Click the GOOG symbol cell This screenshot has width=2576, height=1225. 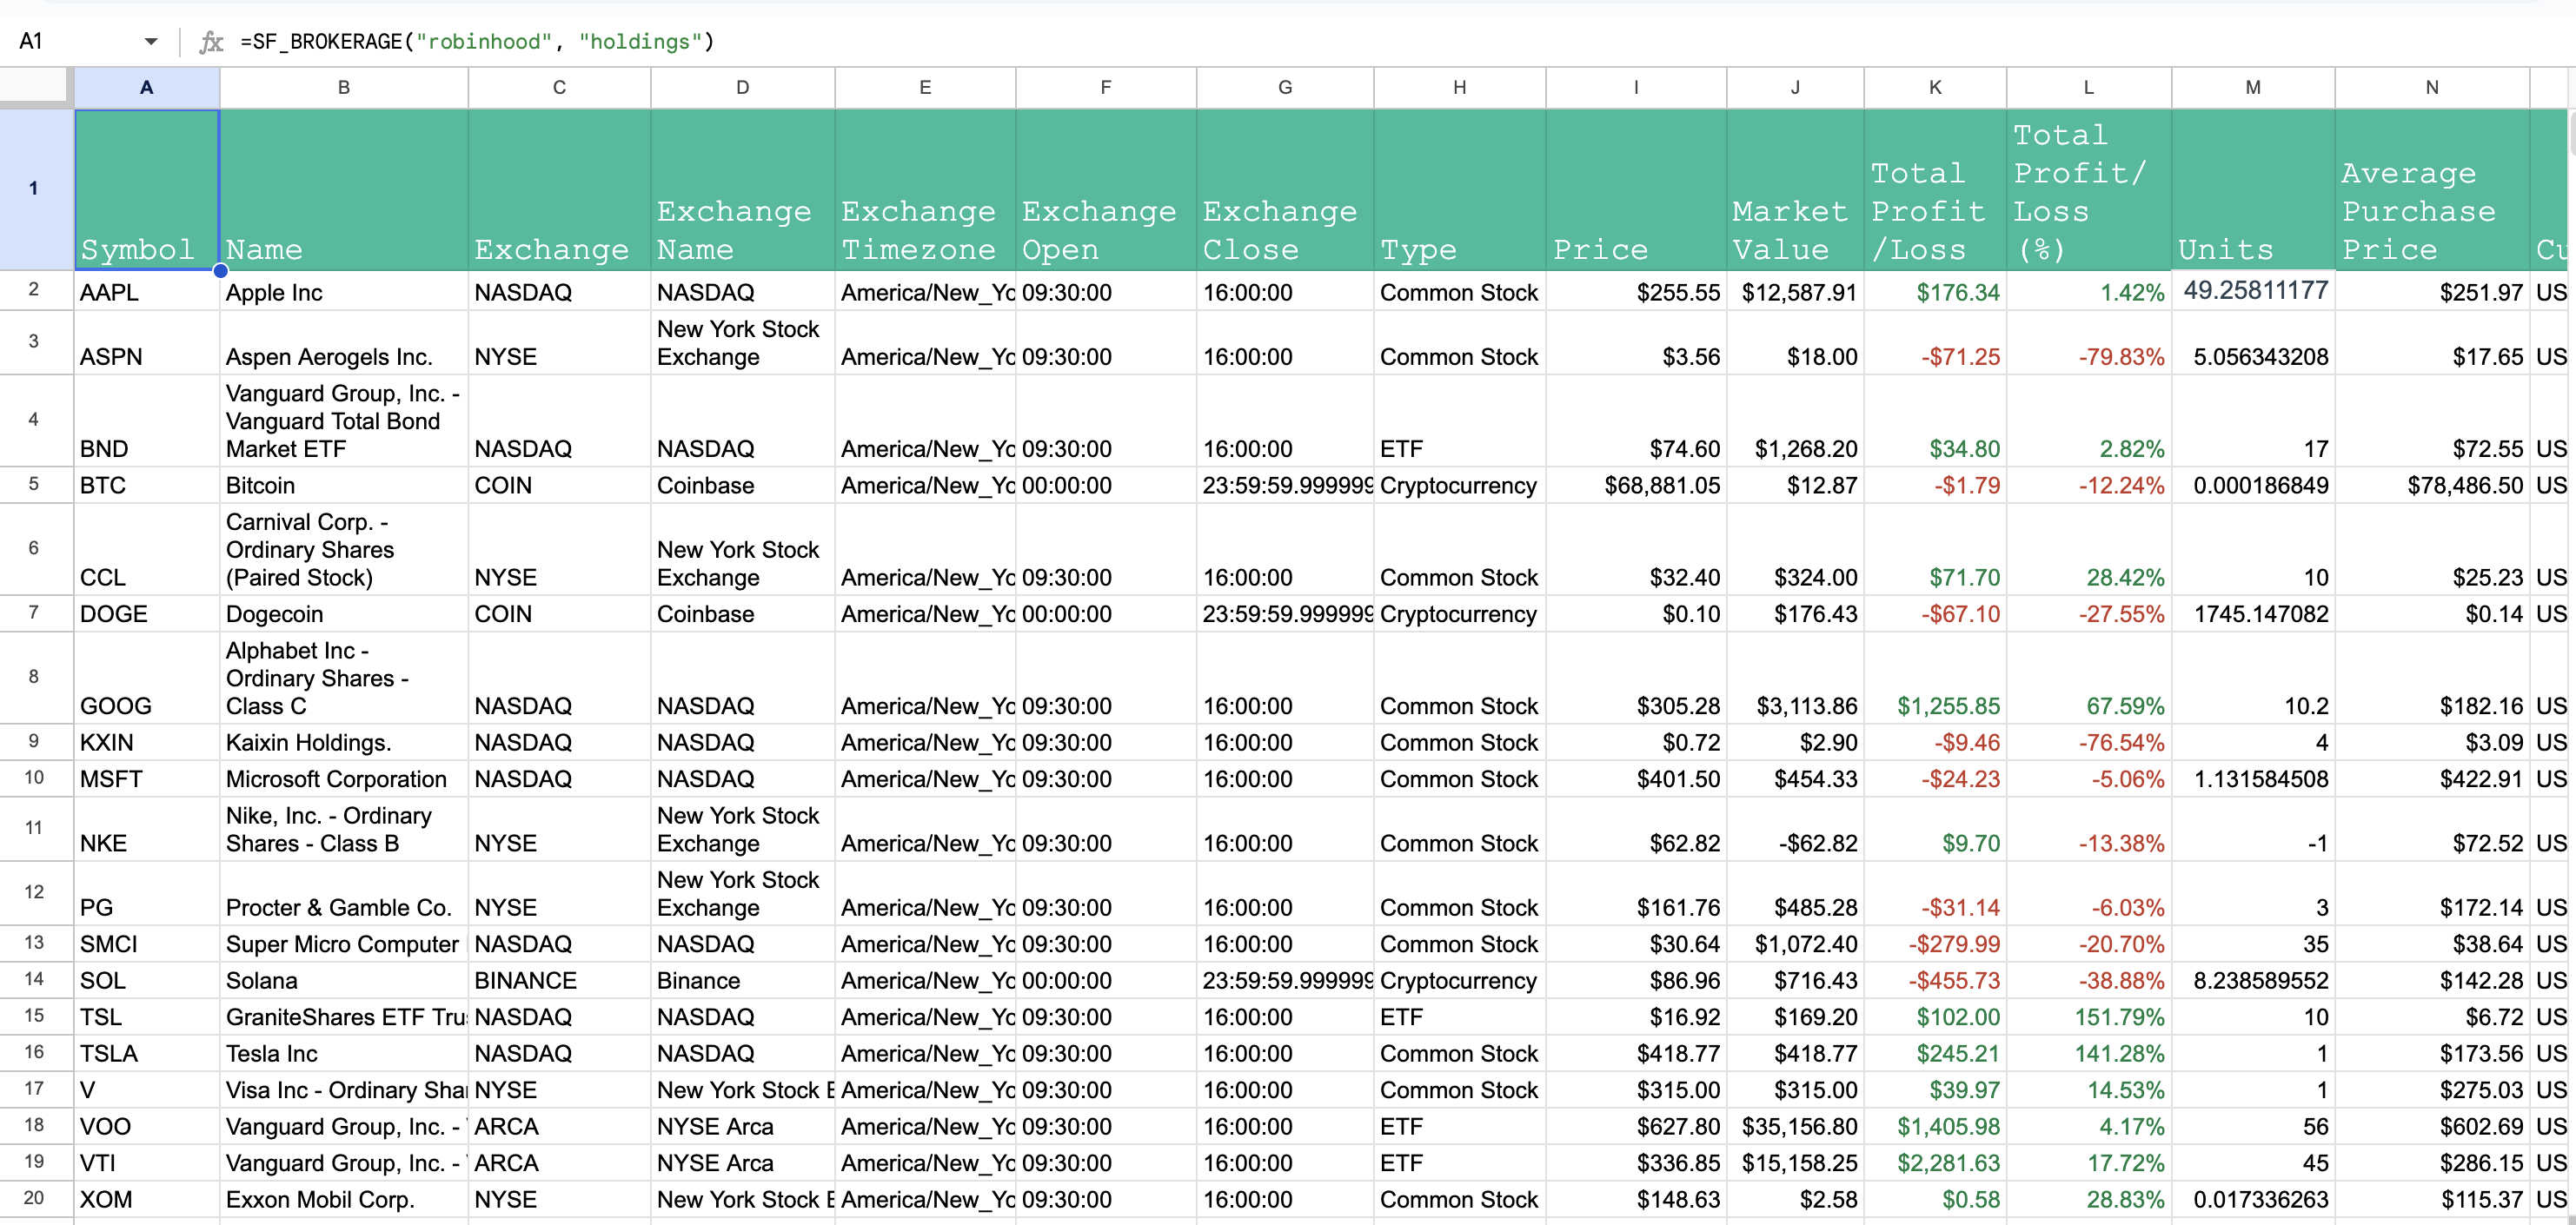(147, 678)
